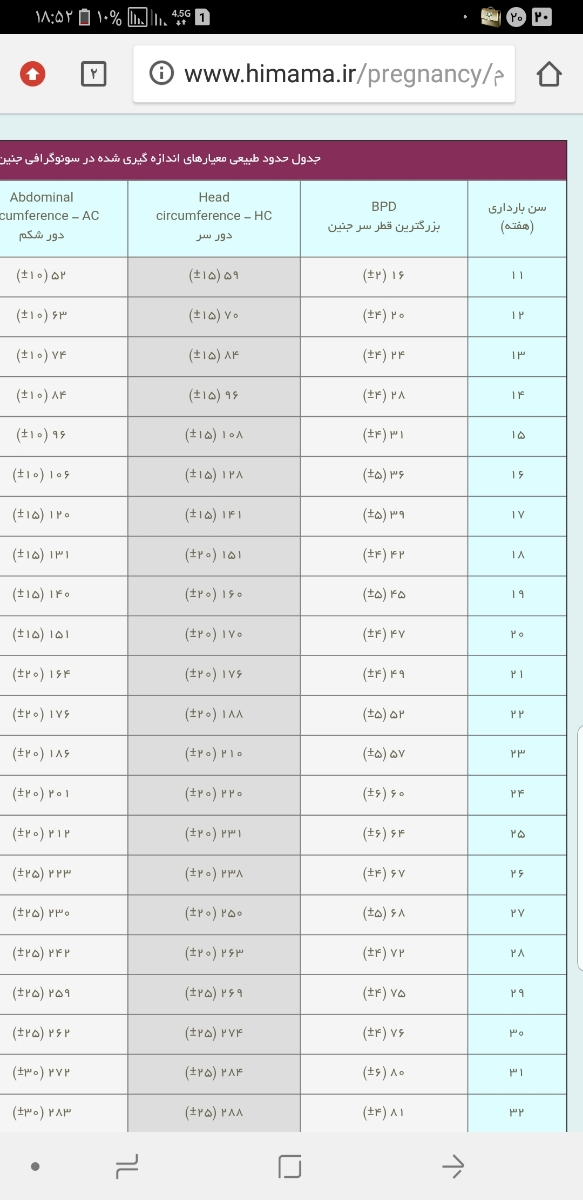
Task: Tap the briefcase notification icon in status bar
Action: pos(491,17)
